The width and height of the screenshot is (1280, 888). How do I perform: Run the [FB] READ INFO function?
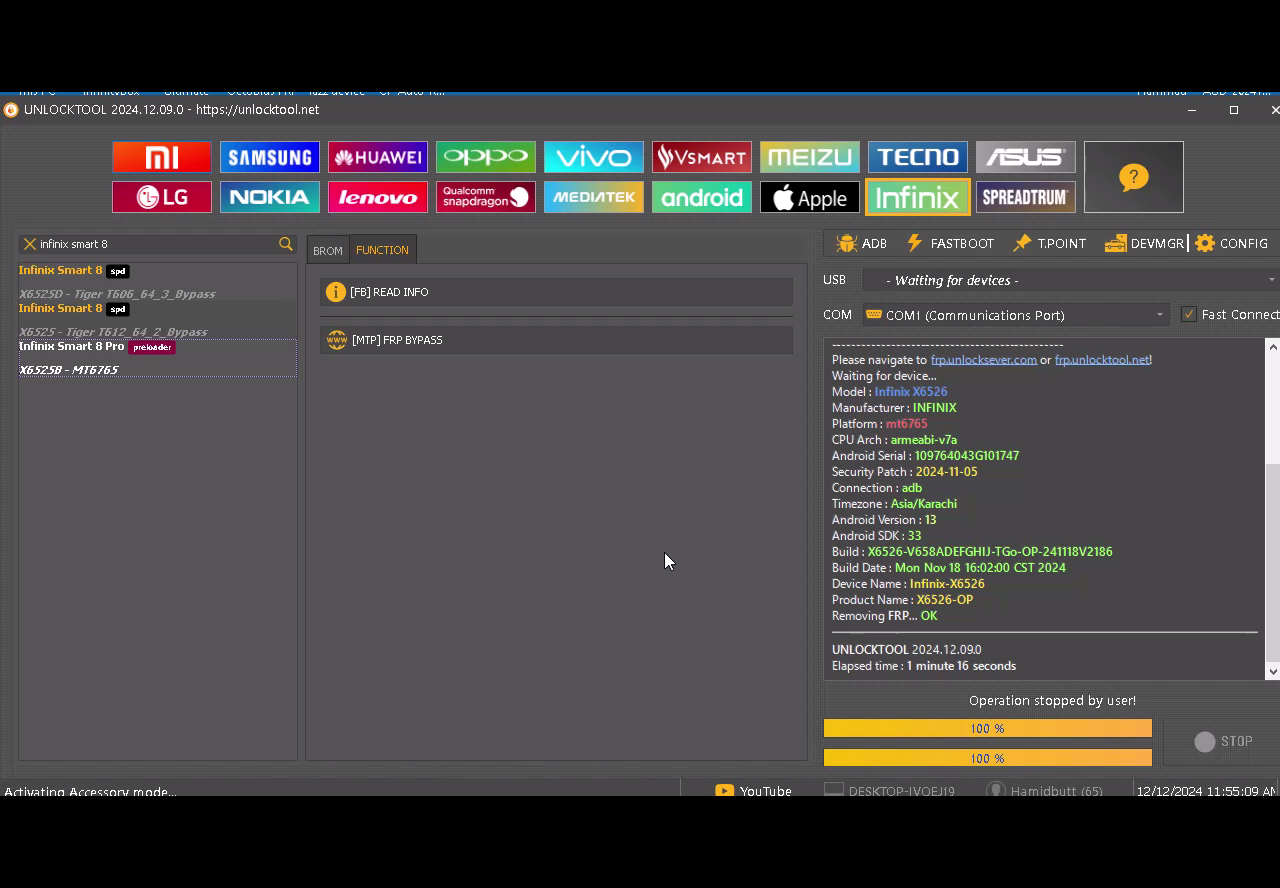pyautogui.click(x=557, y=292)
